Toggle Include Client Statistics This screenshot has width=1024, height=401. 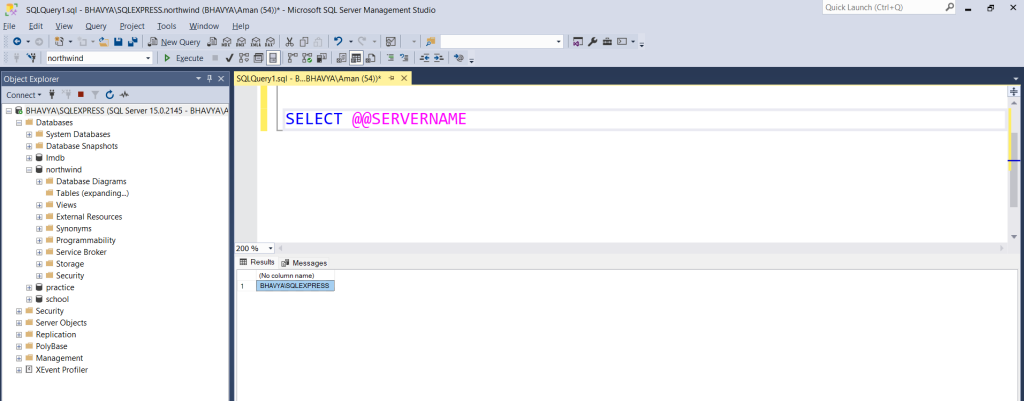(321, 58)
